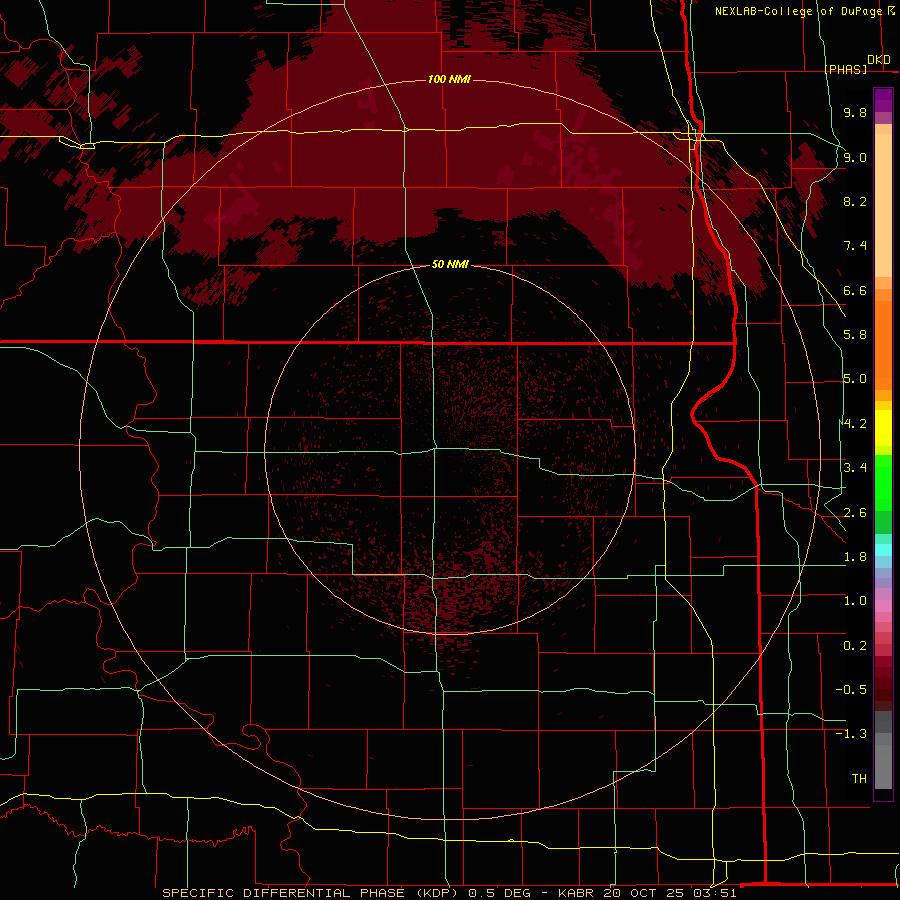This screenshot has width=900, height=900.
Task: Click the KABR station identifier
Action: coord(577,893)
